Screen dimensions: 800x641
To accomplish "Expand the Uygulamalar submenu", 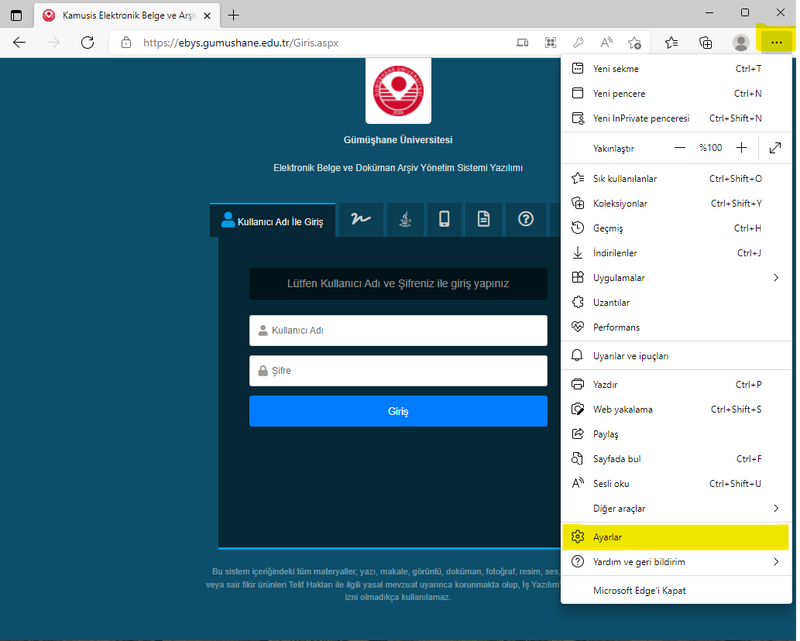I will [x=775, y=277].
